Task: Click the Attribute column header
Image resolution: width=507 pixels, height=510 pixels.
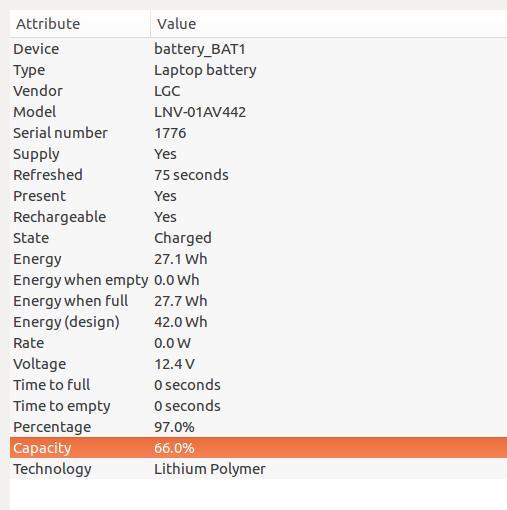Action: pyautogui.click(x=80, y=24)
